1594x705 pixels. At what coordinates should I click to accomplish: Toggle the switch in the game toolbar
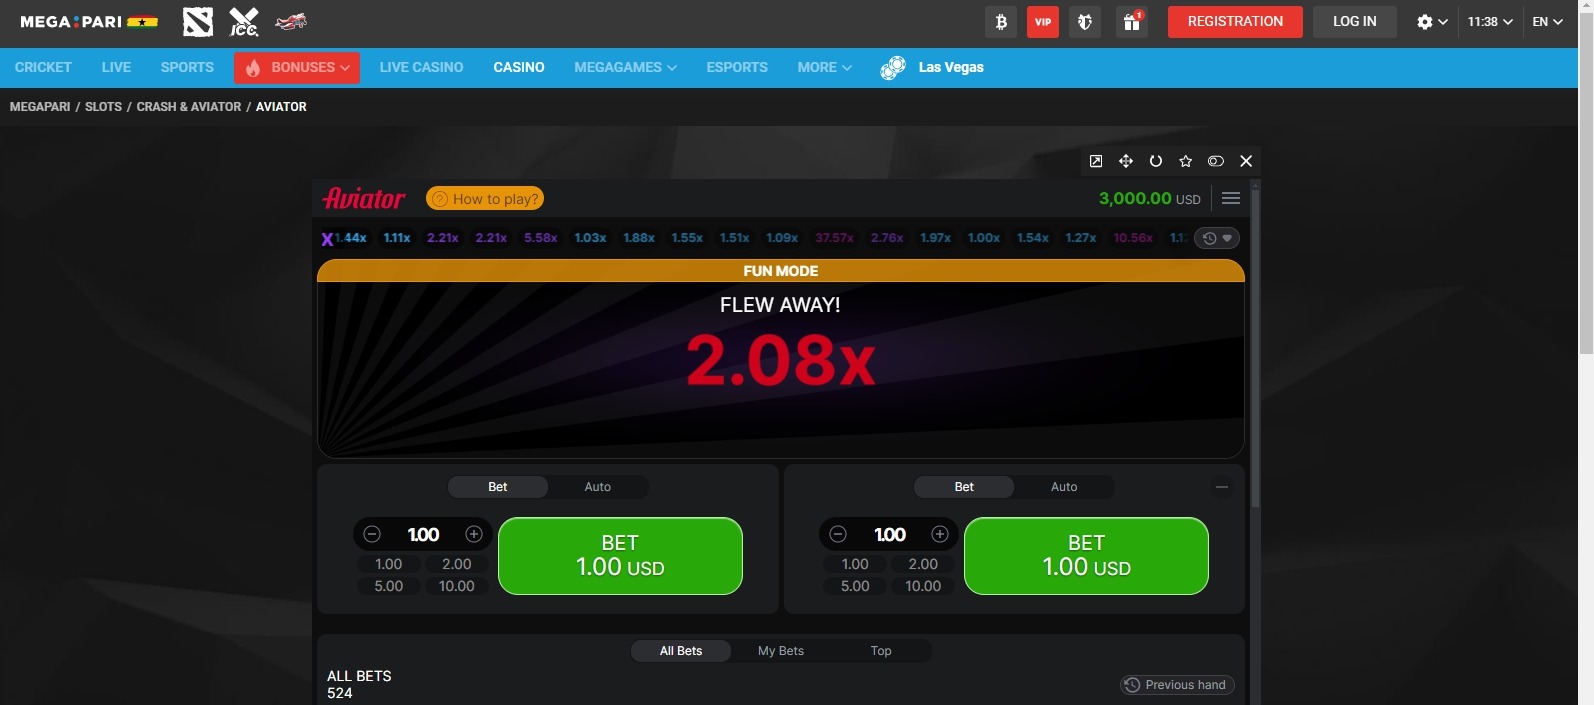pos(1216,161)
